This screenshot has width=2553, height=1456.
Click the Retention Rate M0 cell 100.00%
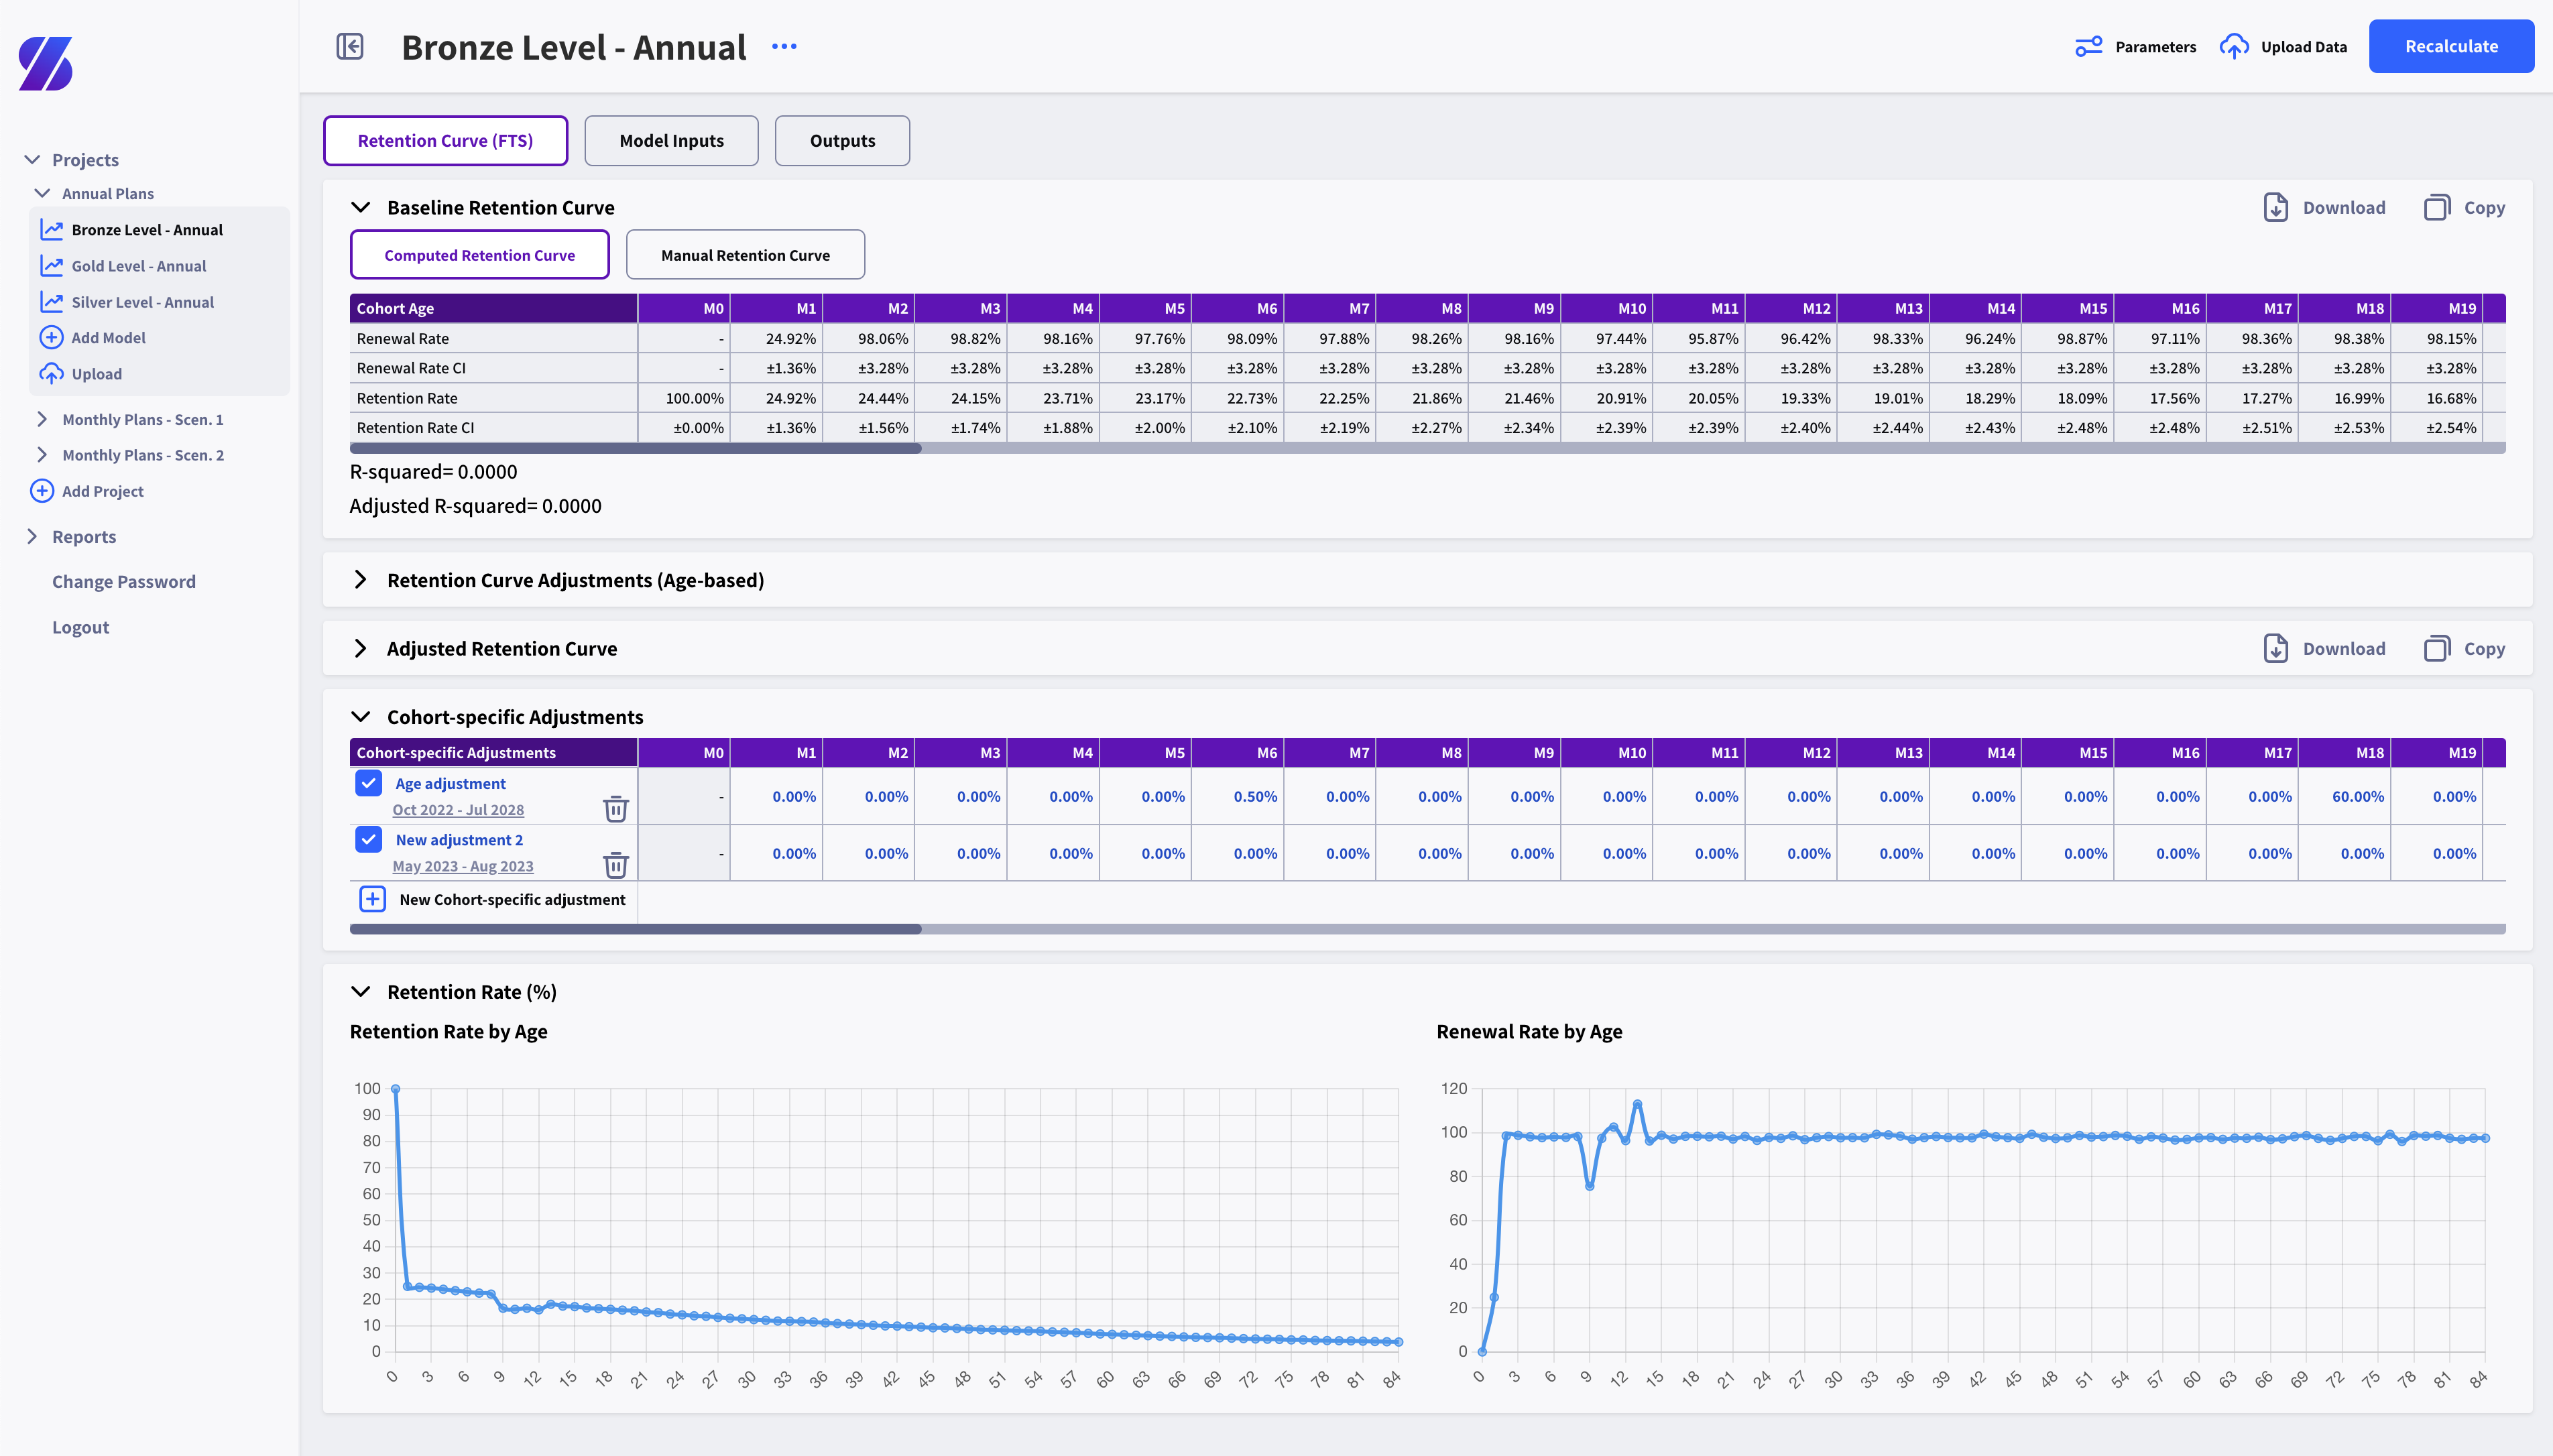click(x=684, y=397)
